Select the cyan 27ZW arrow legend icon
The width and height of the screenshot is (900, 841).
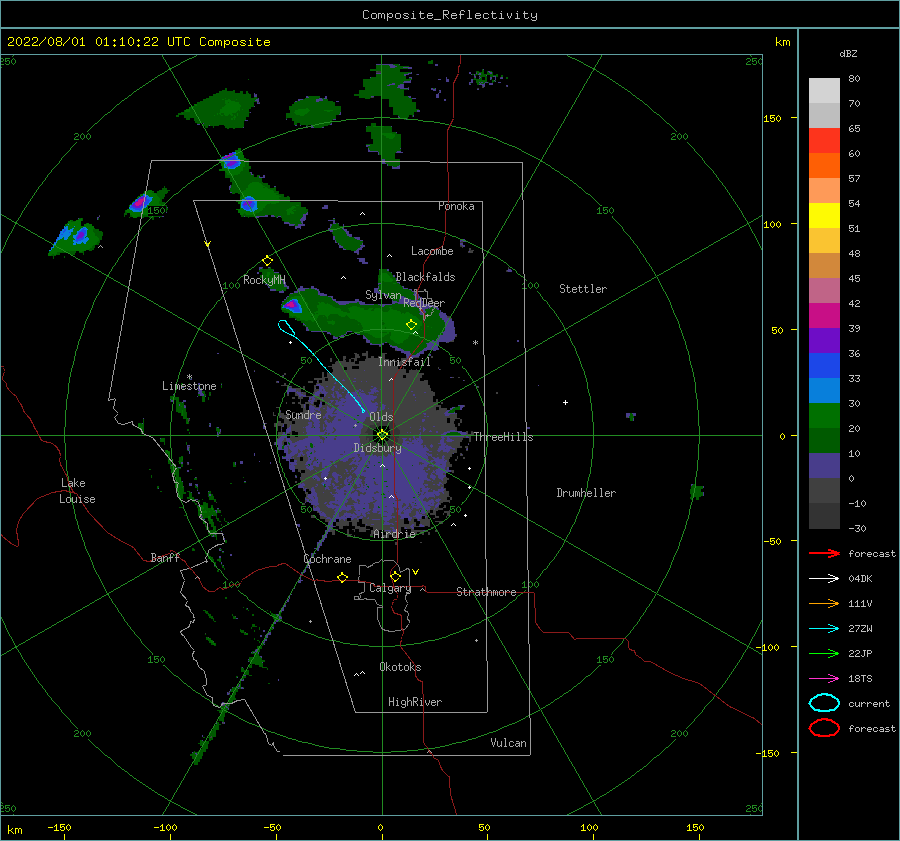click(x=824, y=629)
